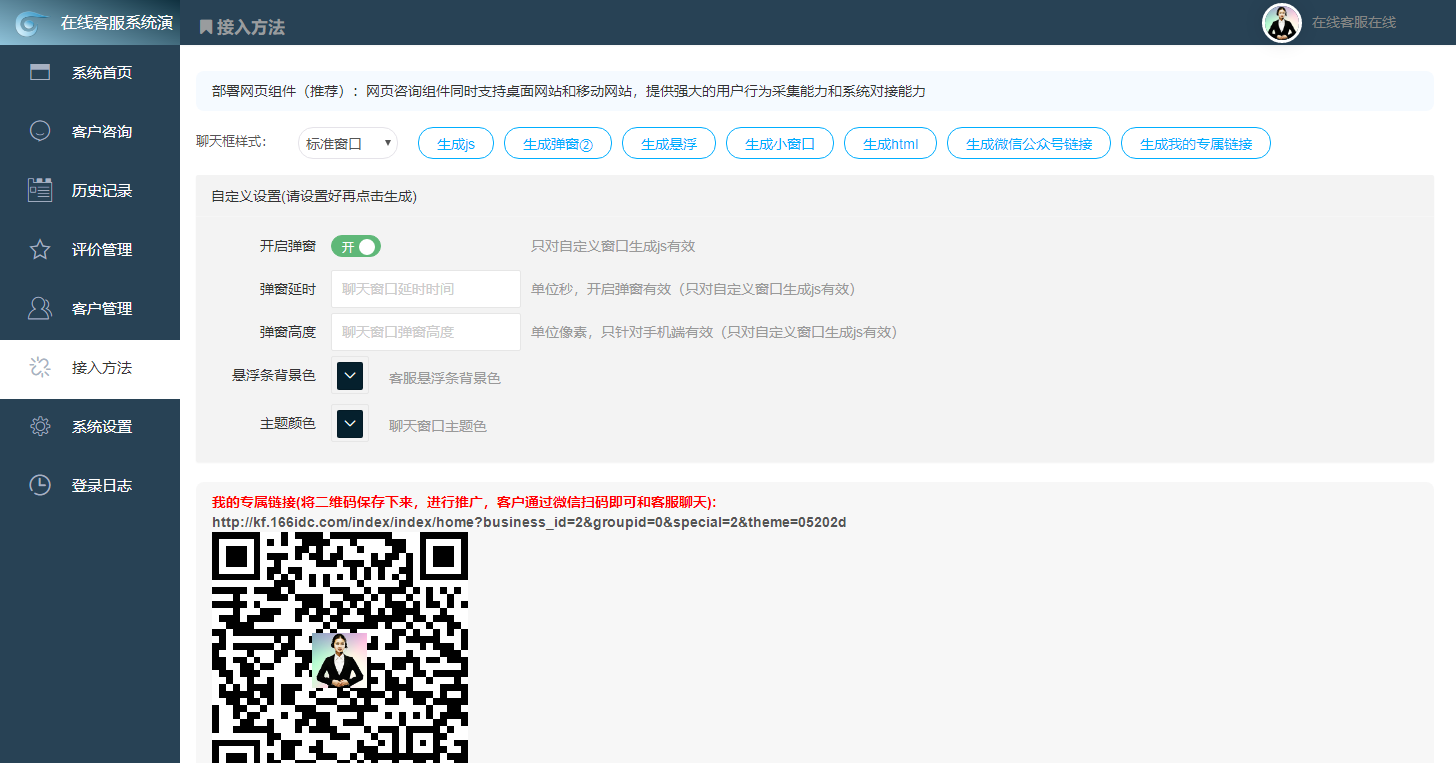Click the 系统首页 window icon in sidebar
This screenshot has height=763, width=1456.
tap(40, 72)
